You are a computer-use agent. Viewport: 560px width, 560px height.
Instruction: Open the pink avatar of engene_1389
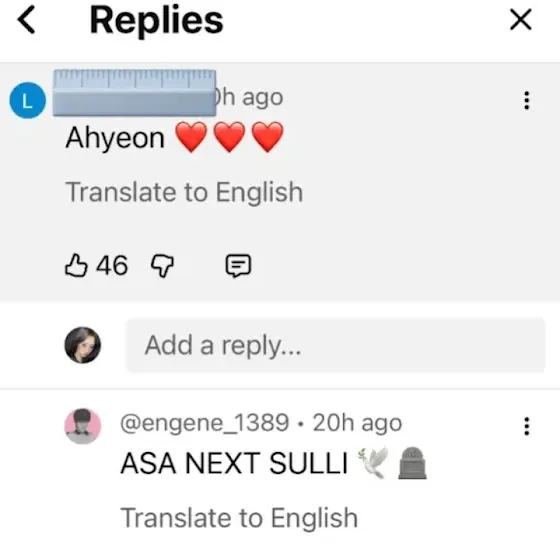pos(82,426)
